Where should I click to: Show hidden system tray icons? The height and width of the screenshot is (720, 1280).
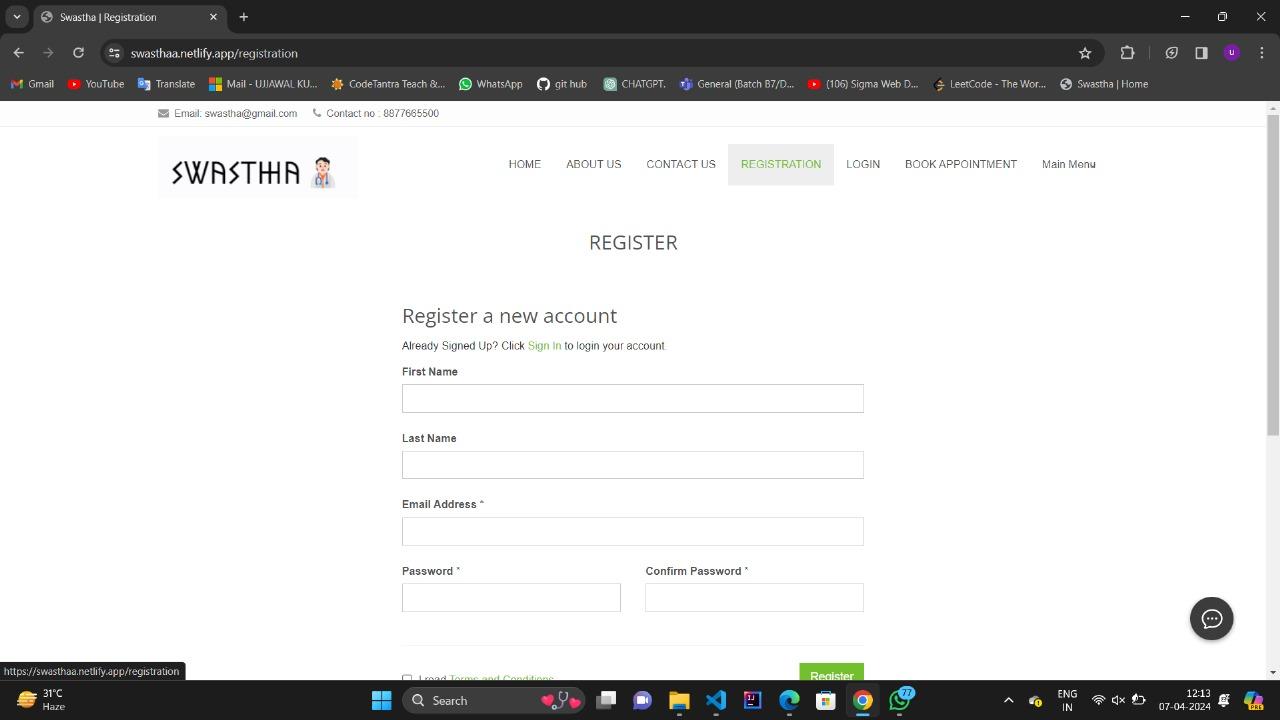[1008, 700]
